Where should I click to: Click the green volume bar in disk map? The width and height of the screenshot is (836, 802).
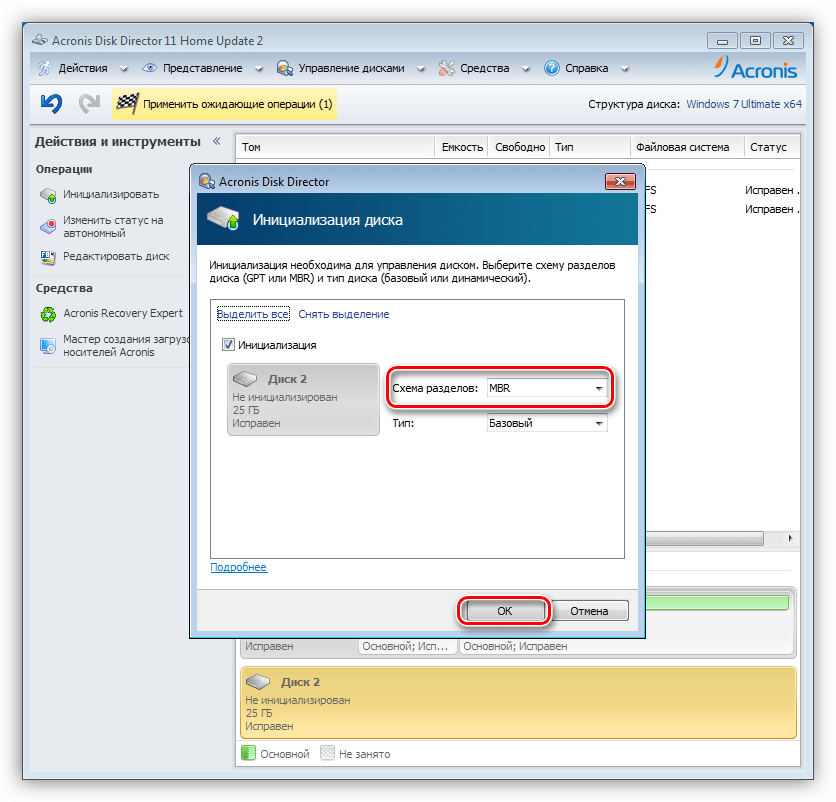pyautogui.click(x=717, y=603)
